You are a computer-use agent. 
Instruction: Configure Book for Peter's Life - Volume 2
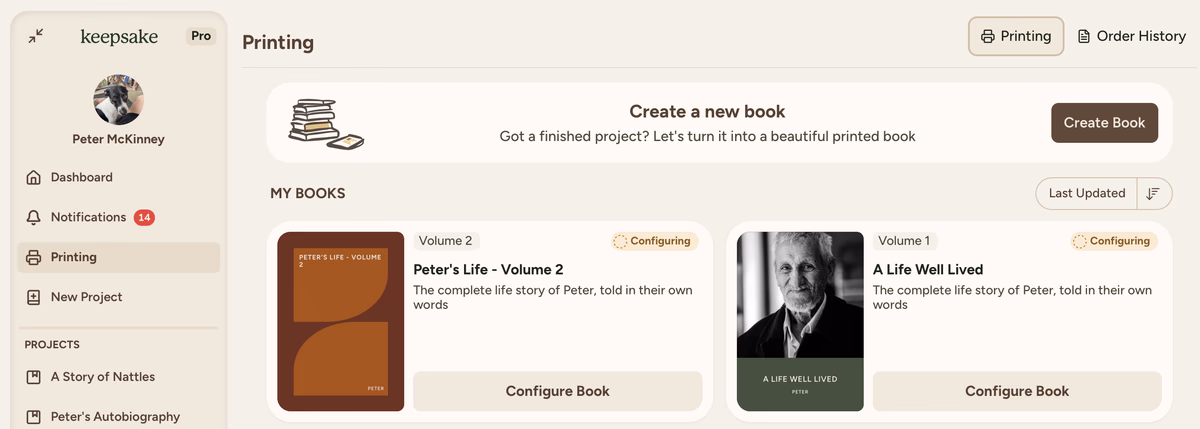pos(557,391)
